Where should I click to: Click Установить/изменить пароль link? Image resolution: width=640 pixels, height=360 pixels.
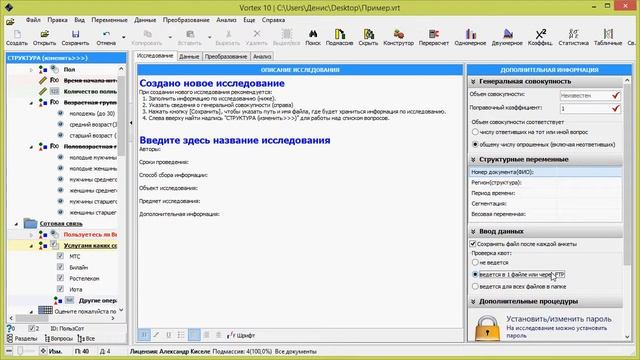pyautogui.click(x=559, y=319)
